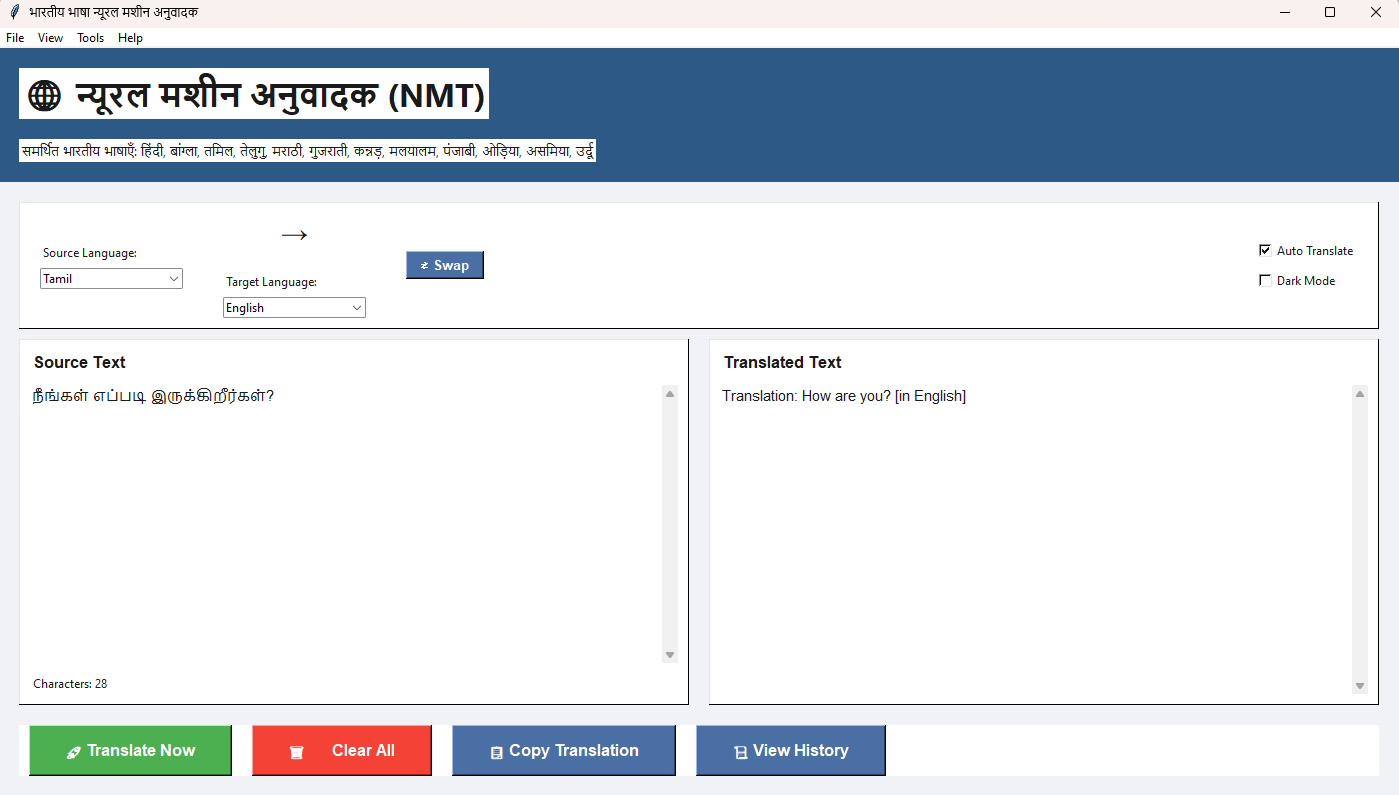Click the scroll-up arrow in Translated Text box

click(x=1360, y=394)
